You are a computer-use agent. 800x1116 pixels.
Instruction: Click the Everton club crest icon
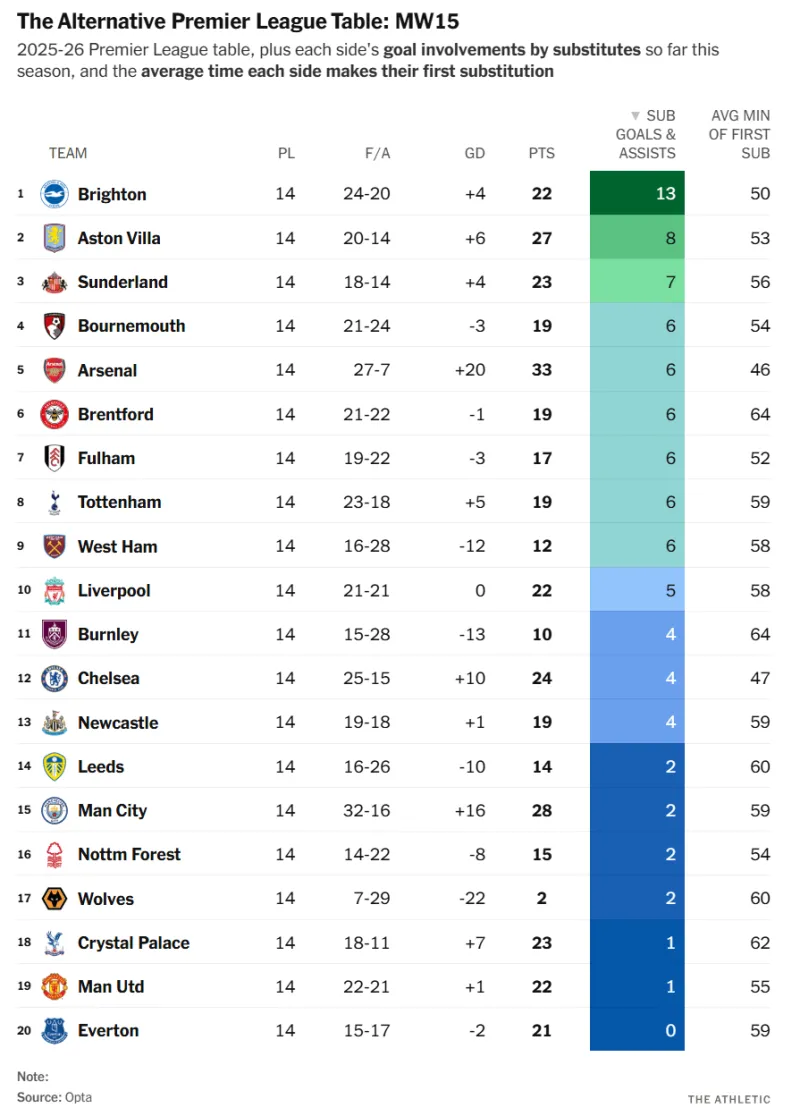[x=54, y=1030]
